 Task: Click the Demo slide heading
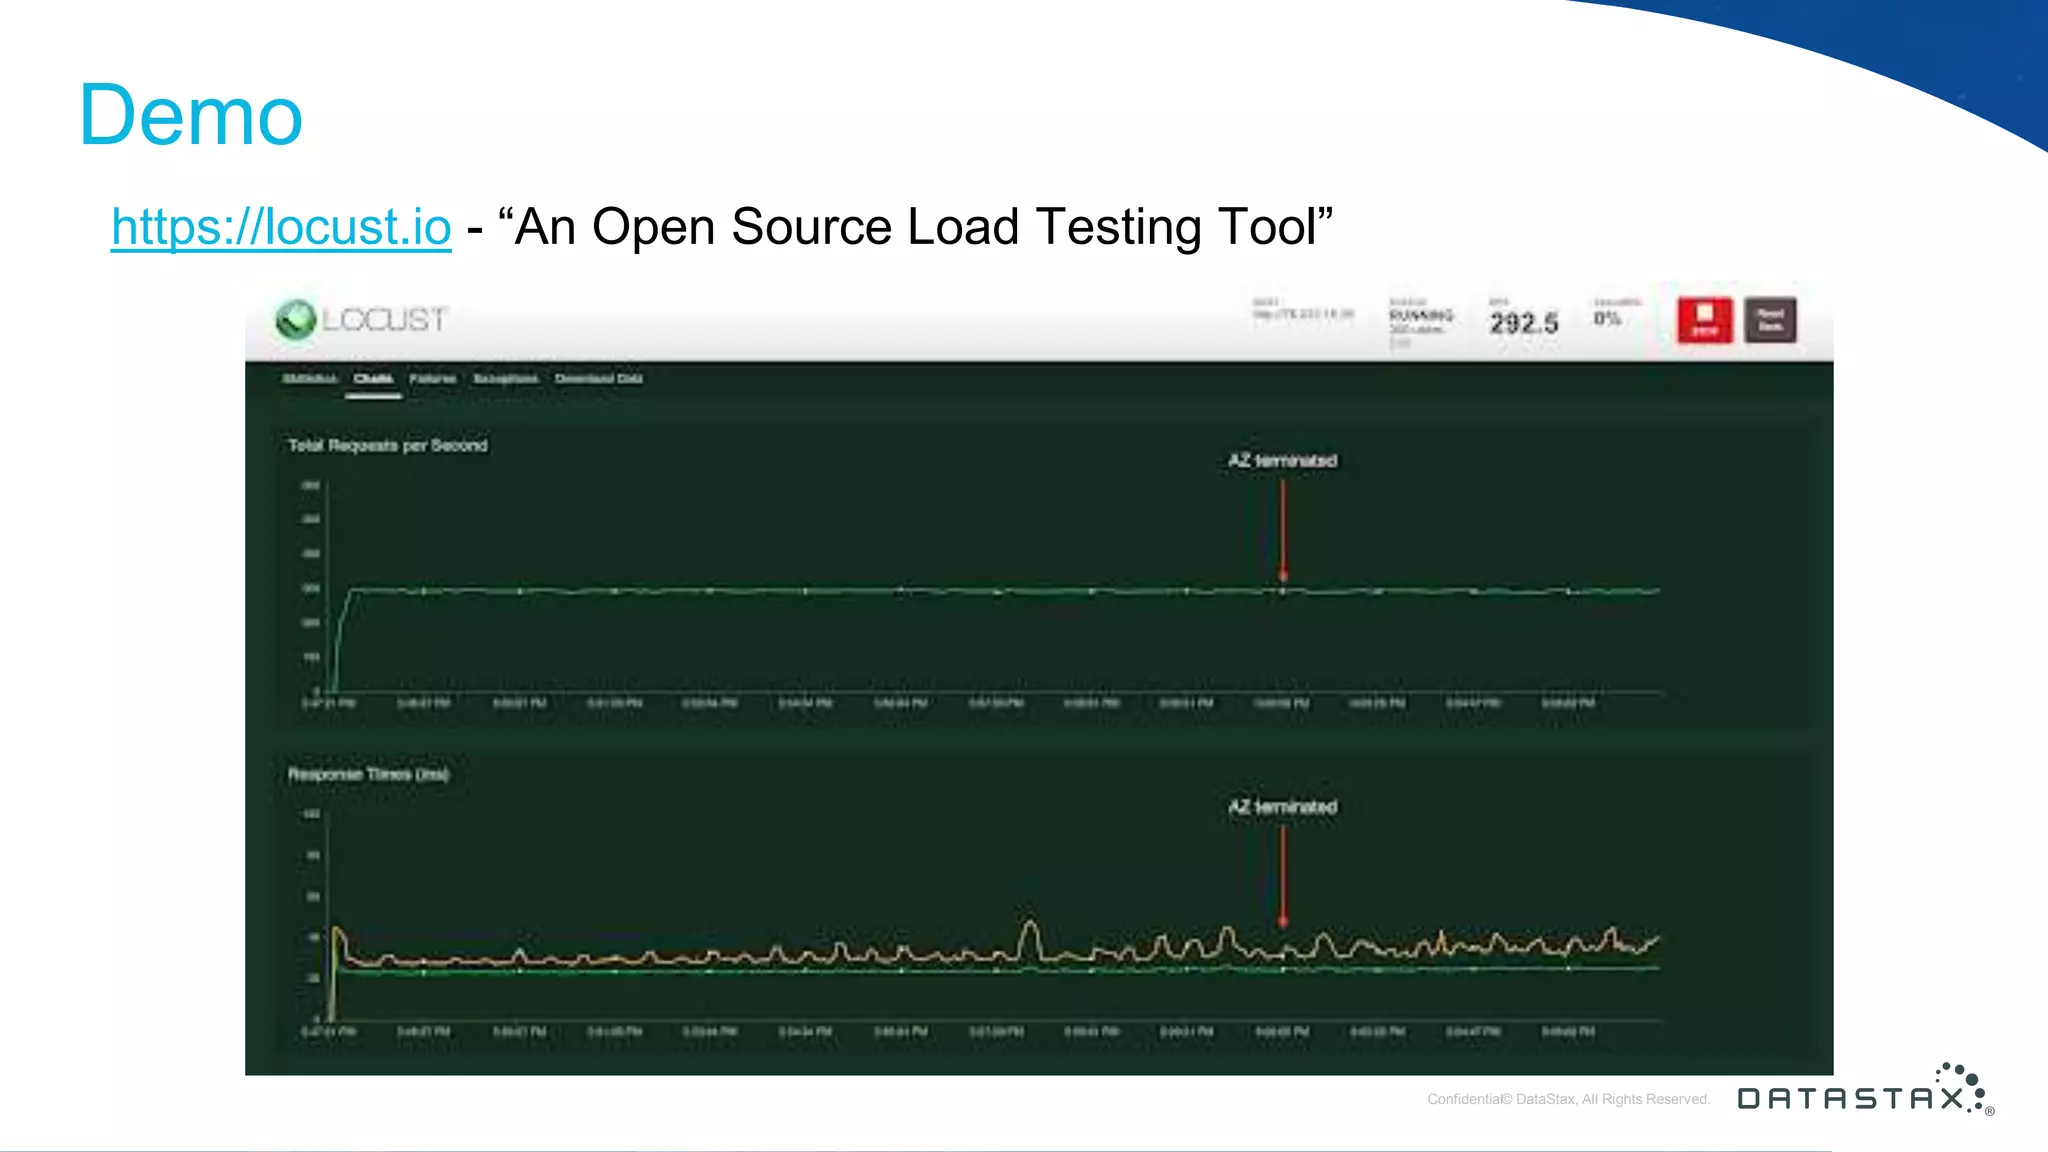click(191, 115)
